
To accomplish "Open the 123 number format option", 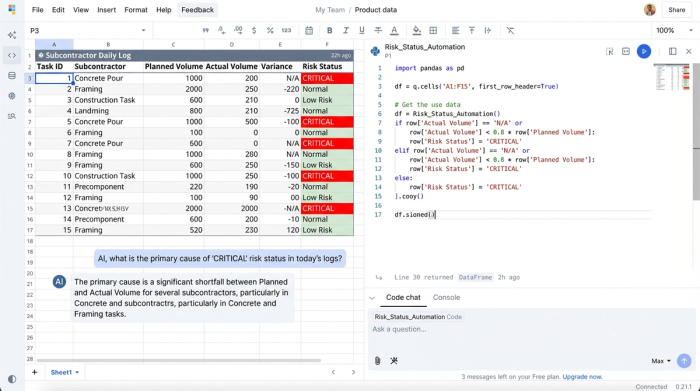I will [286, 30].
